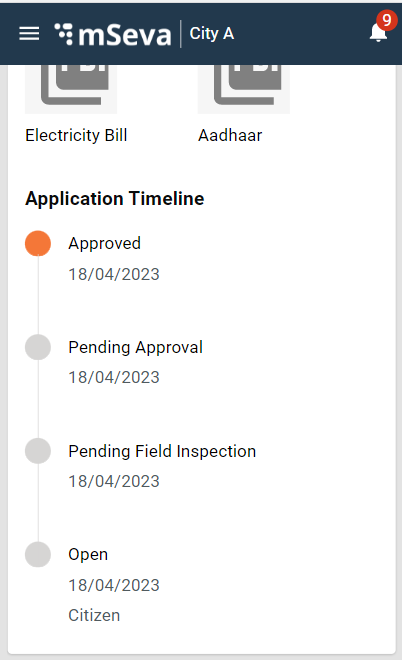Screen dimensions: 402x660
Task: Click the red notification count badge
Action: (x=386, y=20)
